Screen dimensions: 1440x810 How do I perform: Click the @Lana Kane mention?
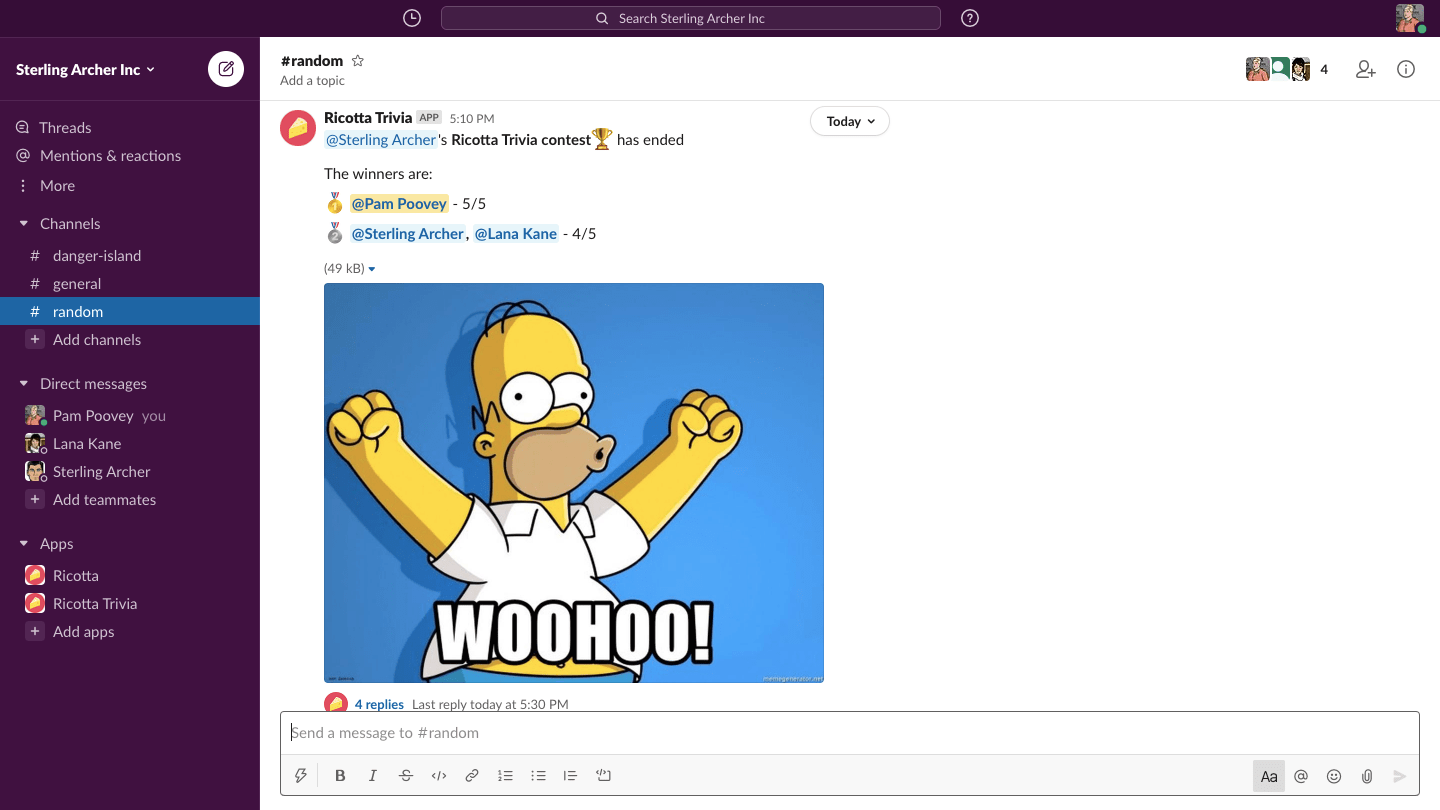pyautogui.click(x=516, y=234)
